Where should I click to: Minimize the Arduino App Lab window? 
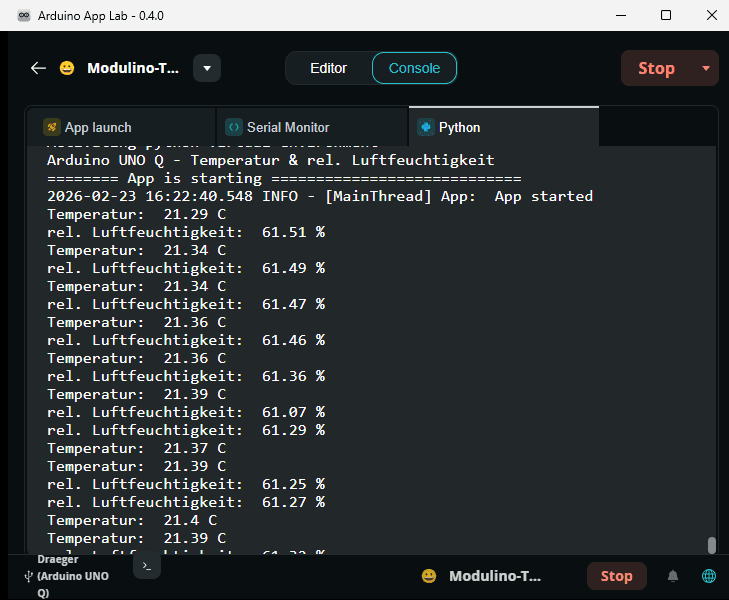(621, 15)
